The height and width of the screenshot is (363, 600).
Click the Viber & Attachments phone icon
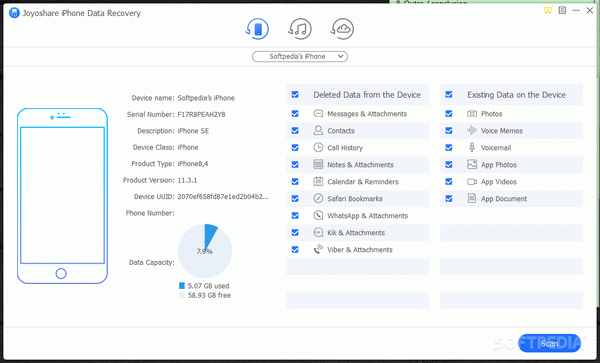click(x=318, y=249)
